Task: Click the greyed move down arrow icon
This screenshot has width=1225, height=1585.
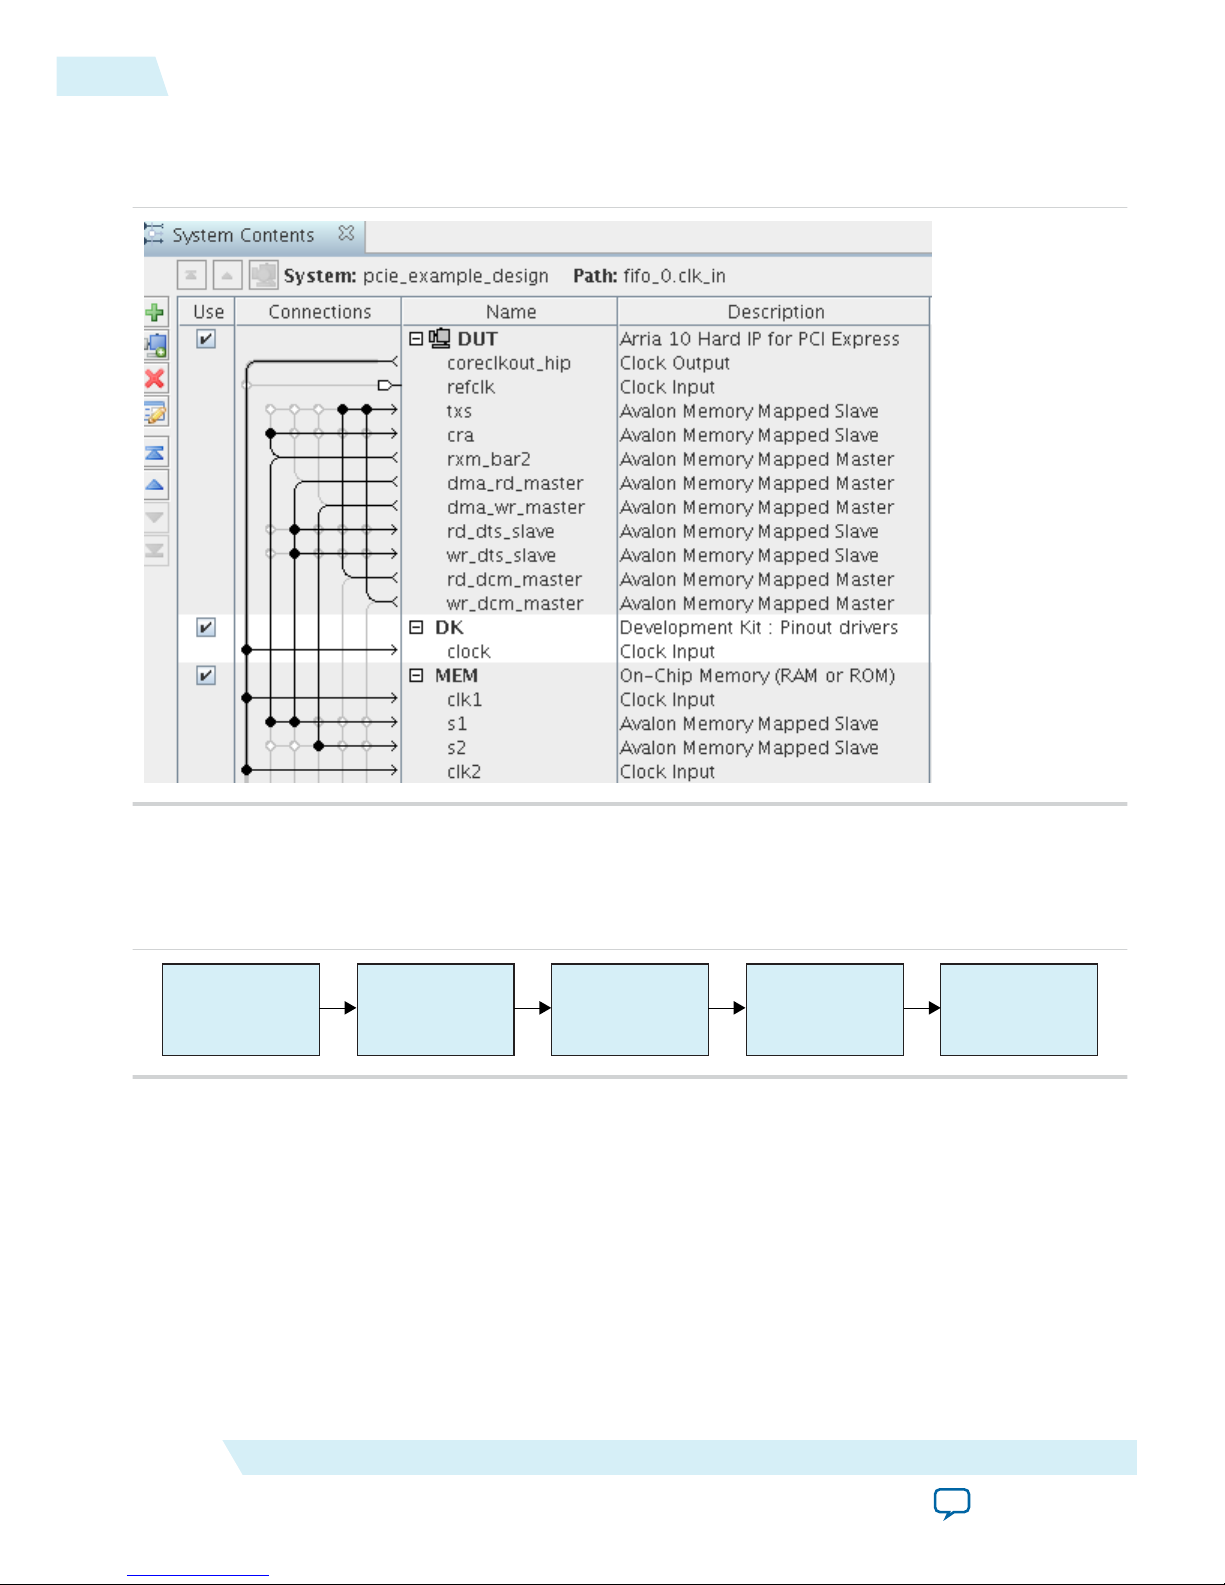Action: click(155, 518)
